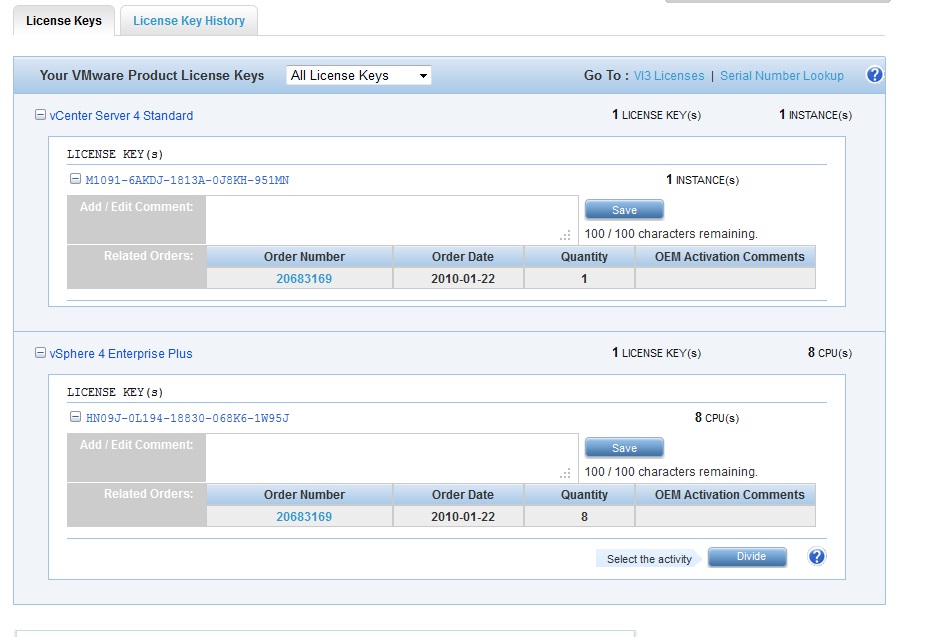Click the vSphere 4 Enterprise Plus product name

[x=121, y=354]
